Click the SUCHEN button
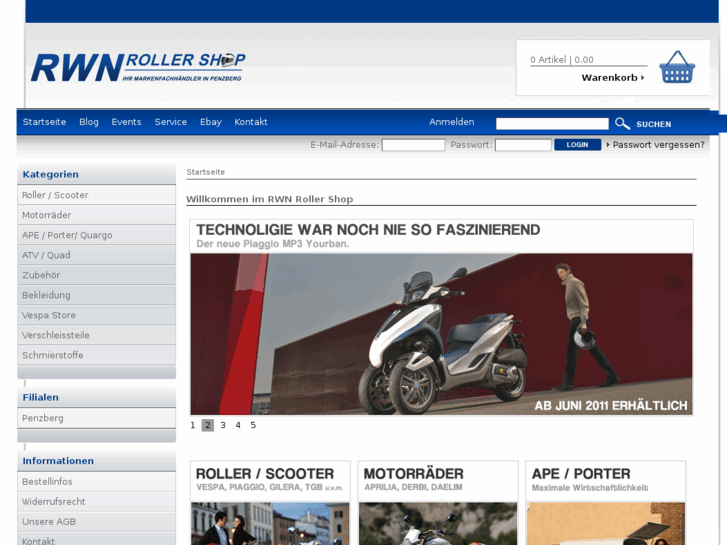Screen dimensions: 727x545 (x=654, y=124)
